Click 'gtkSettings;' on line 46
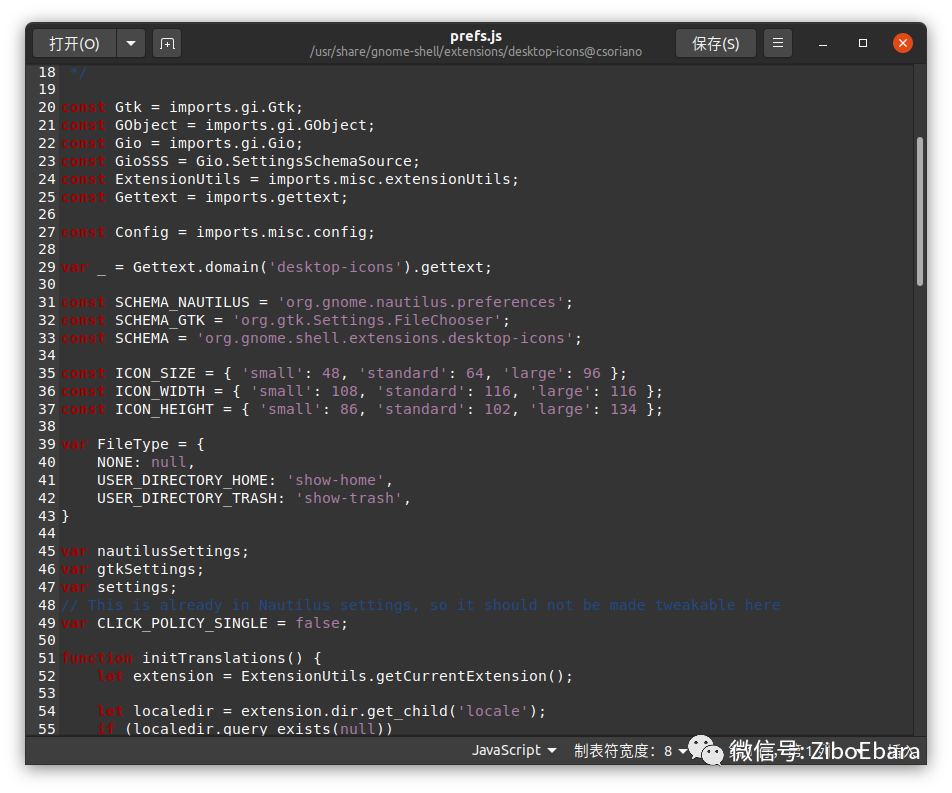The image size is (952, 793). pos(151,570)
